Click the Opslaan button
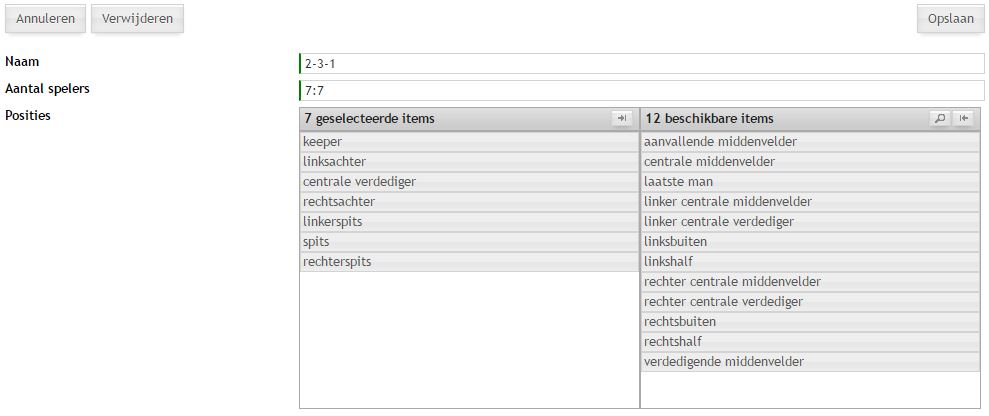This screenshot has height=416, width=989. click(x=950, y=18)
